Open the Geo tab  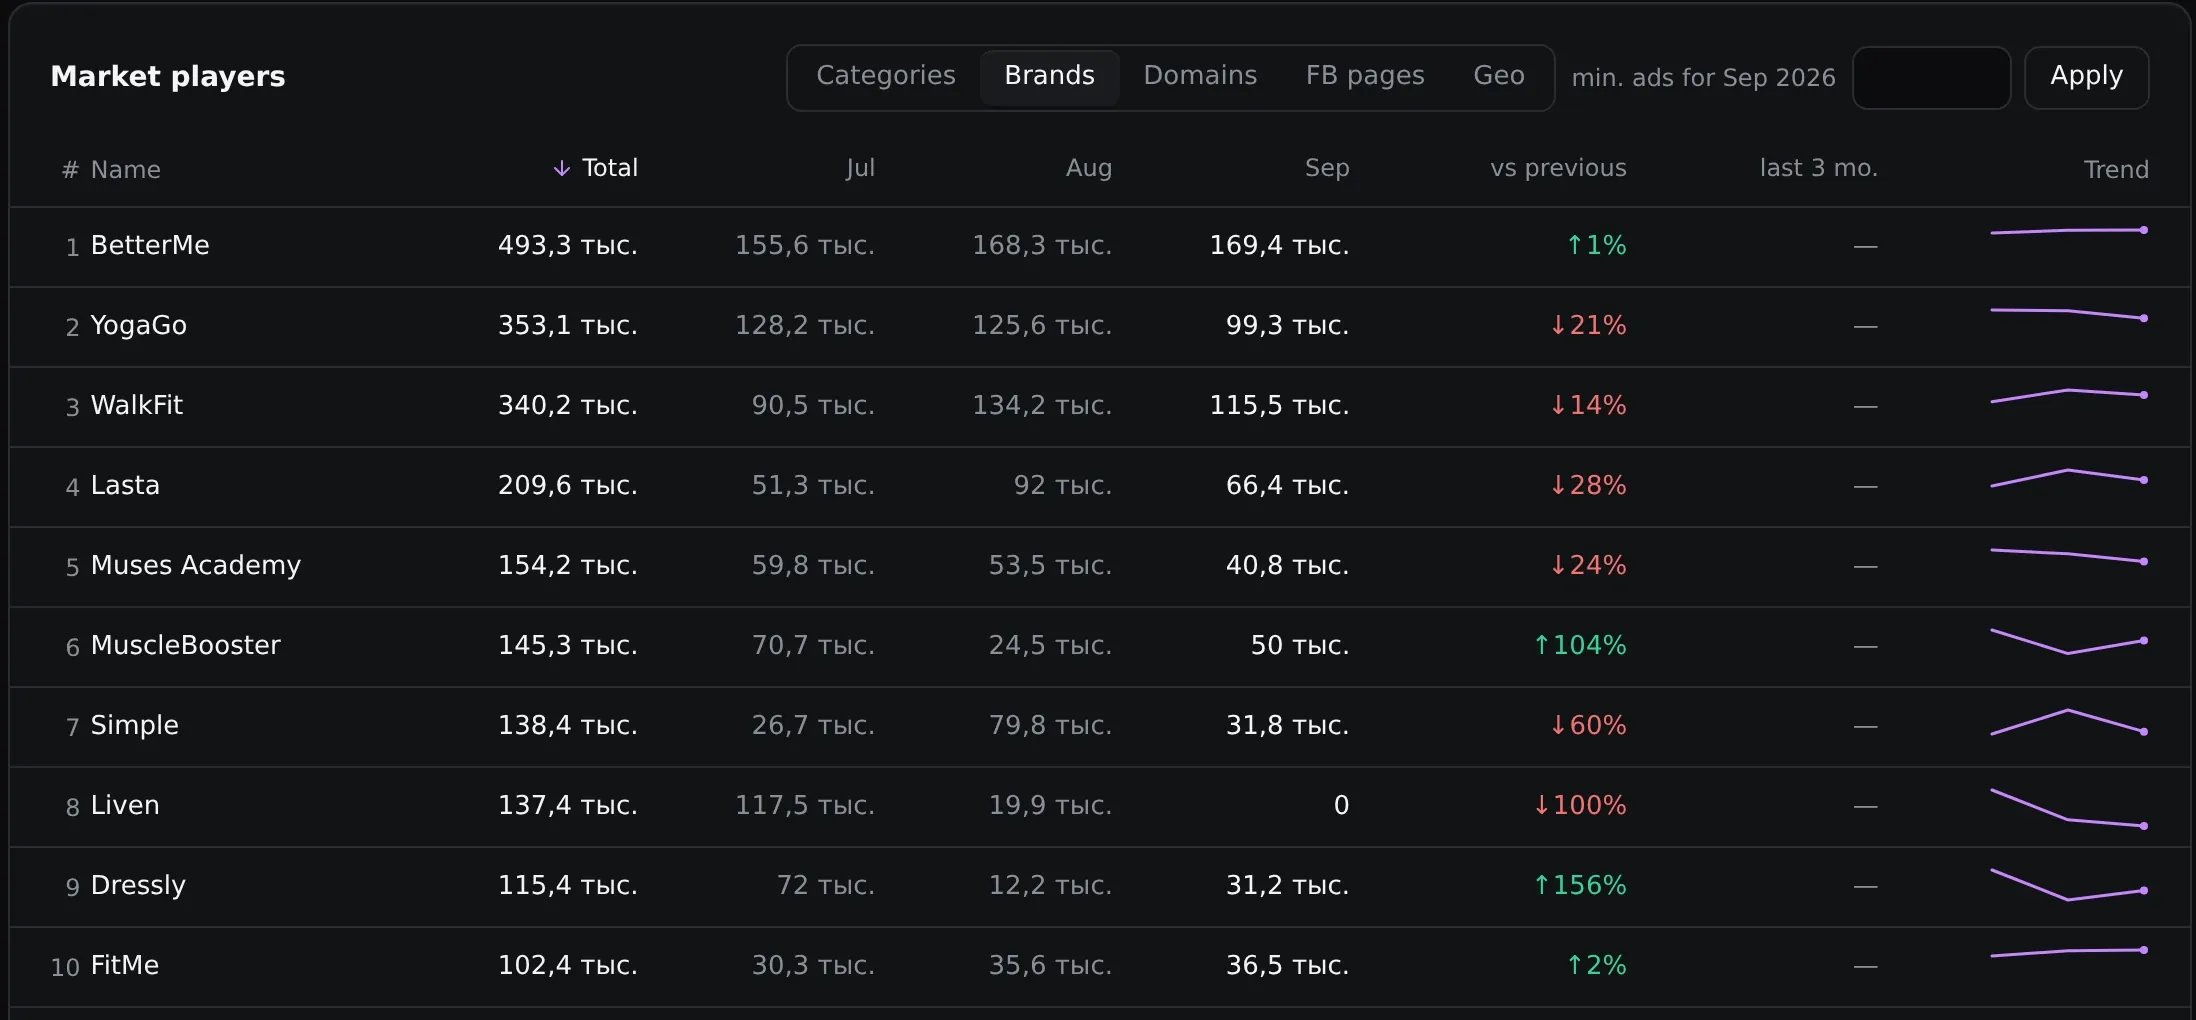[x=1499, y=76]
